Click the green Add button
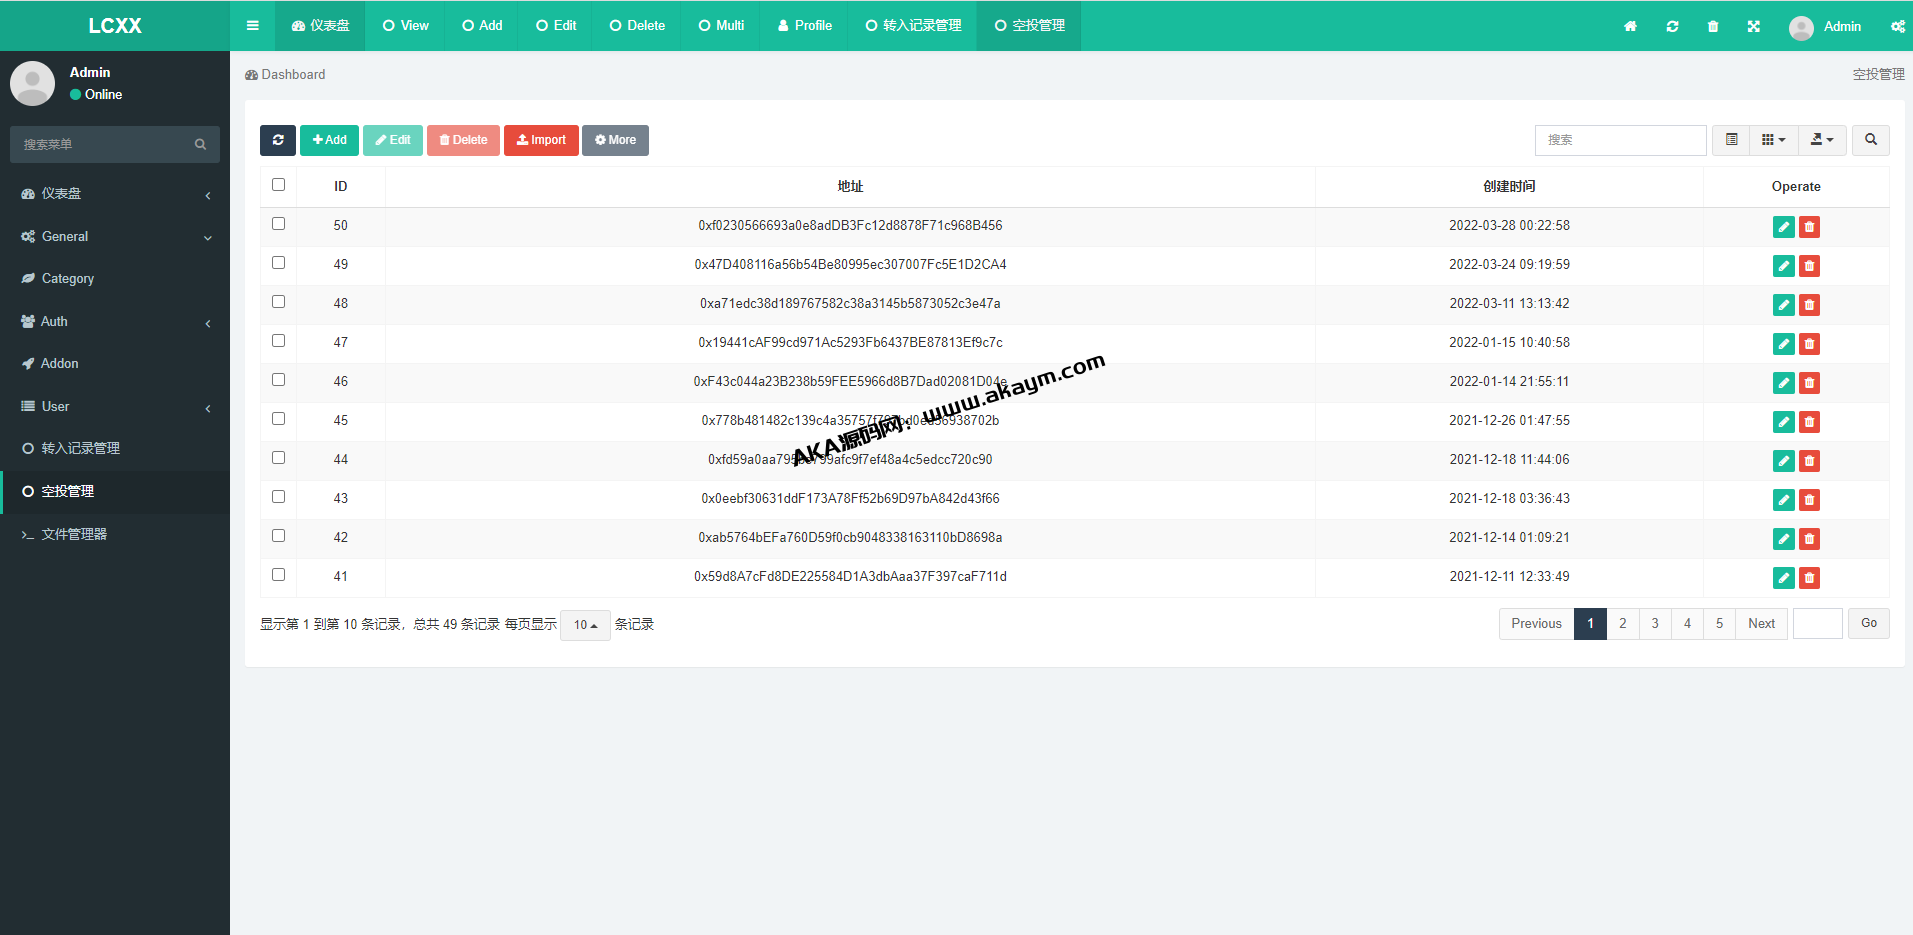Image resolution: width=1913 pixels, height=935 pixels. pyautogui.click(x=329, y=140)
